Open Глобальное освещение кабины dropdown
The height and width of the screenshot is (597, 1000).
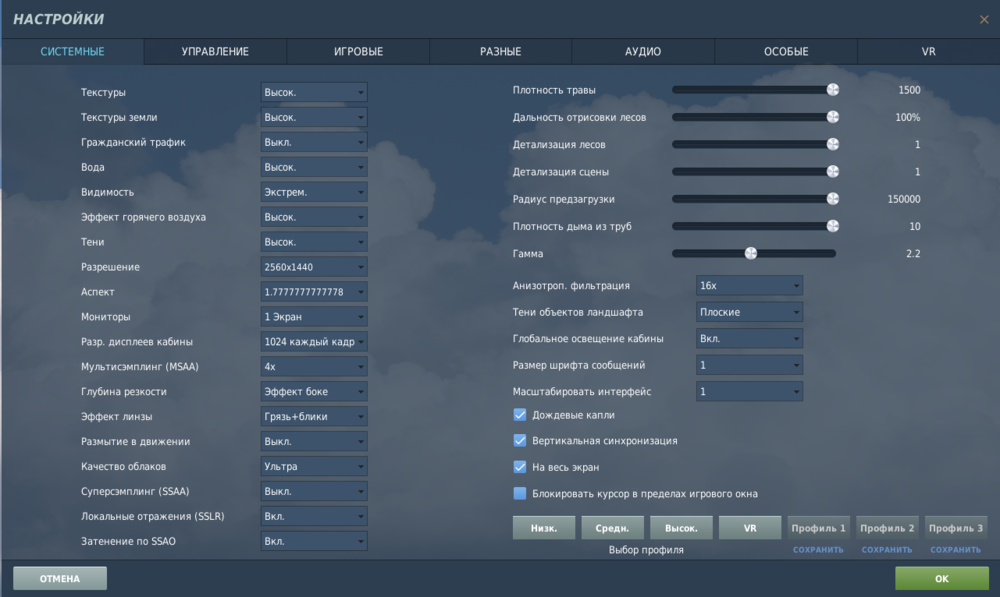749,338
